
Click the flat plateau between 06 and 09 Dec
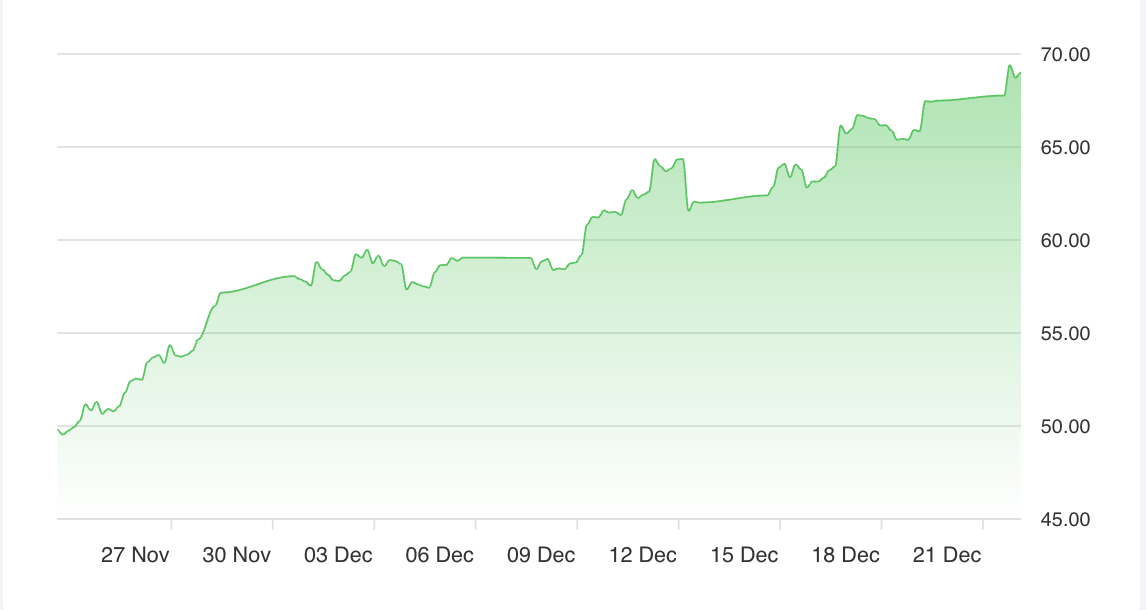[x=495, y=258]
